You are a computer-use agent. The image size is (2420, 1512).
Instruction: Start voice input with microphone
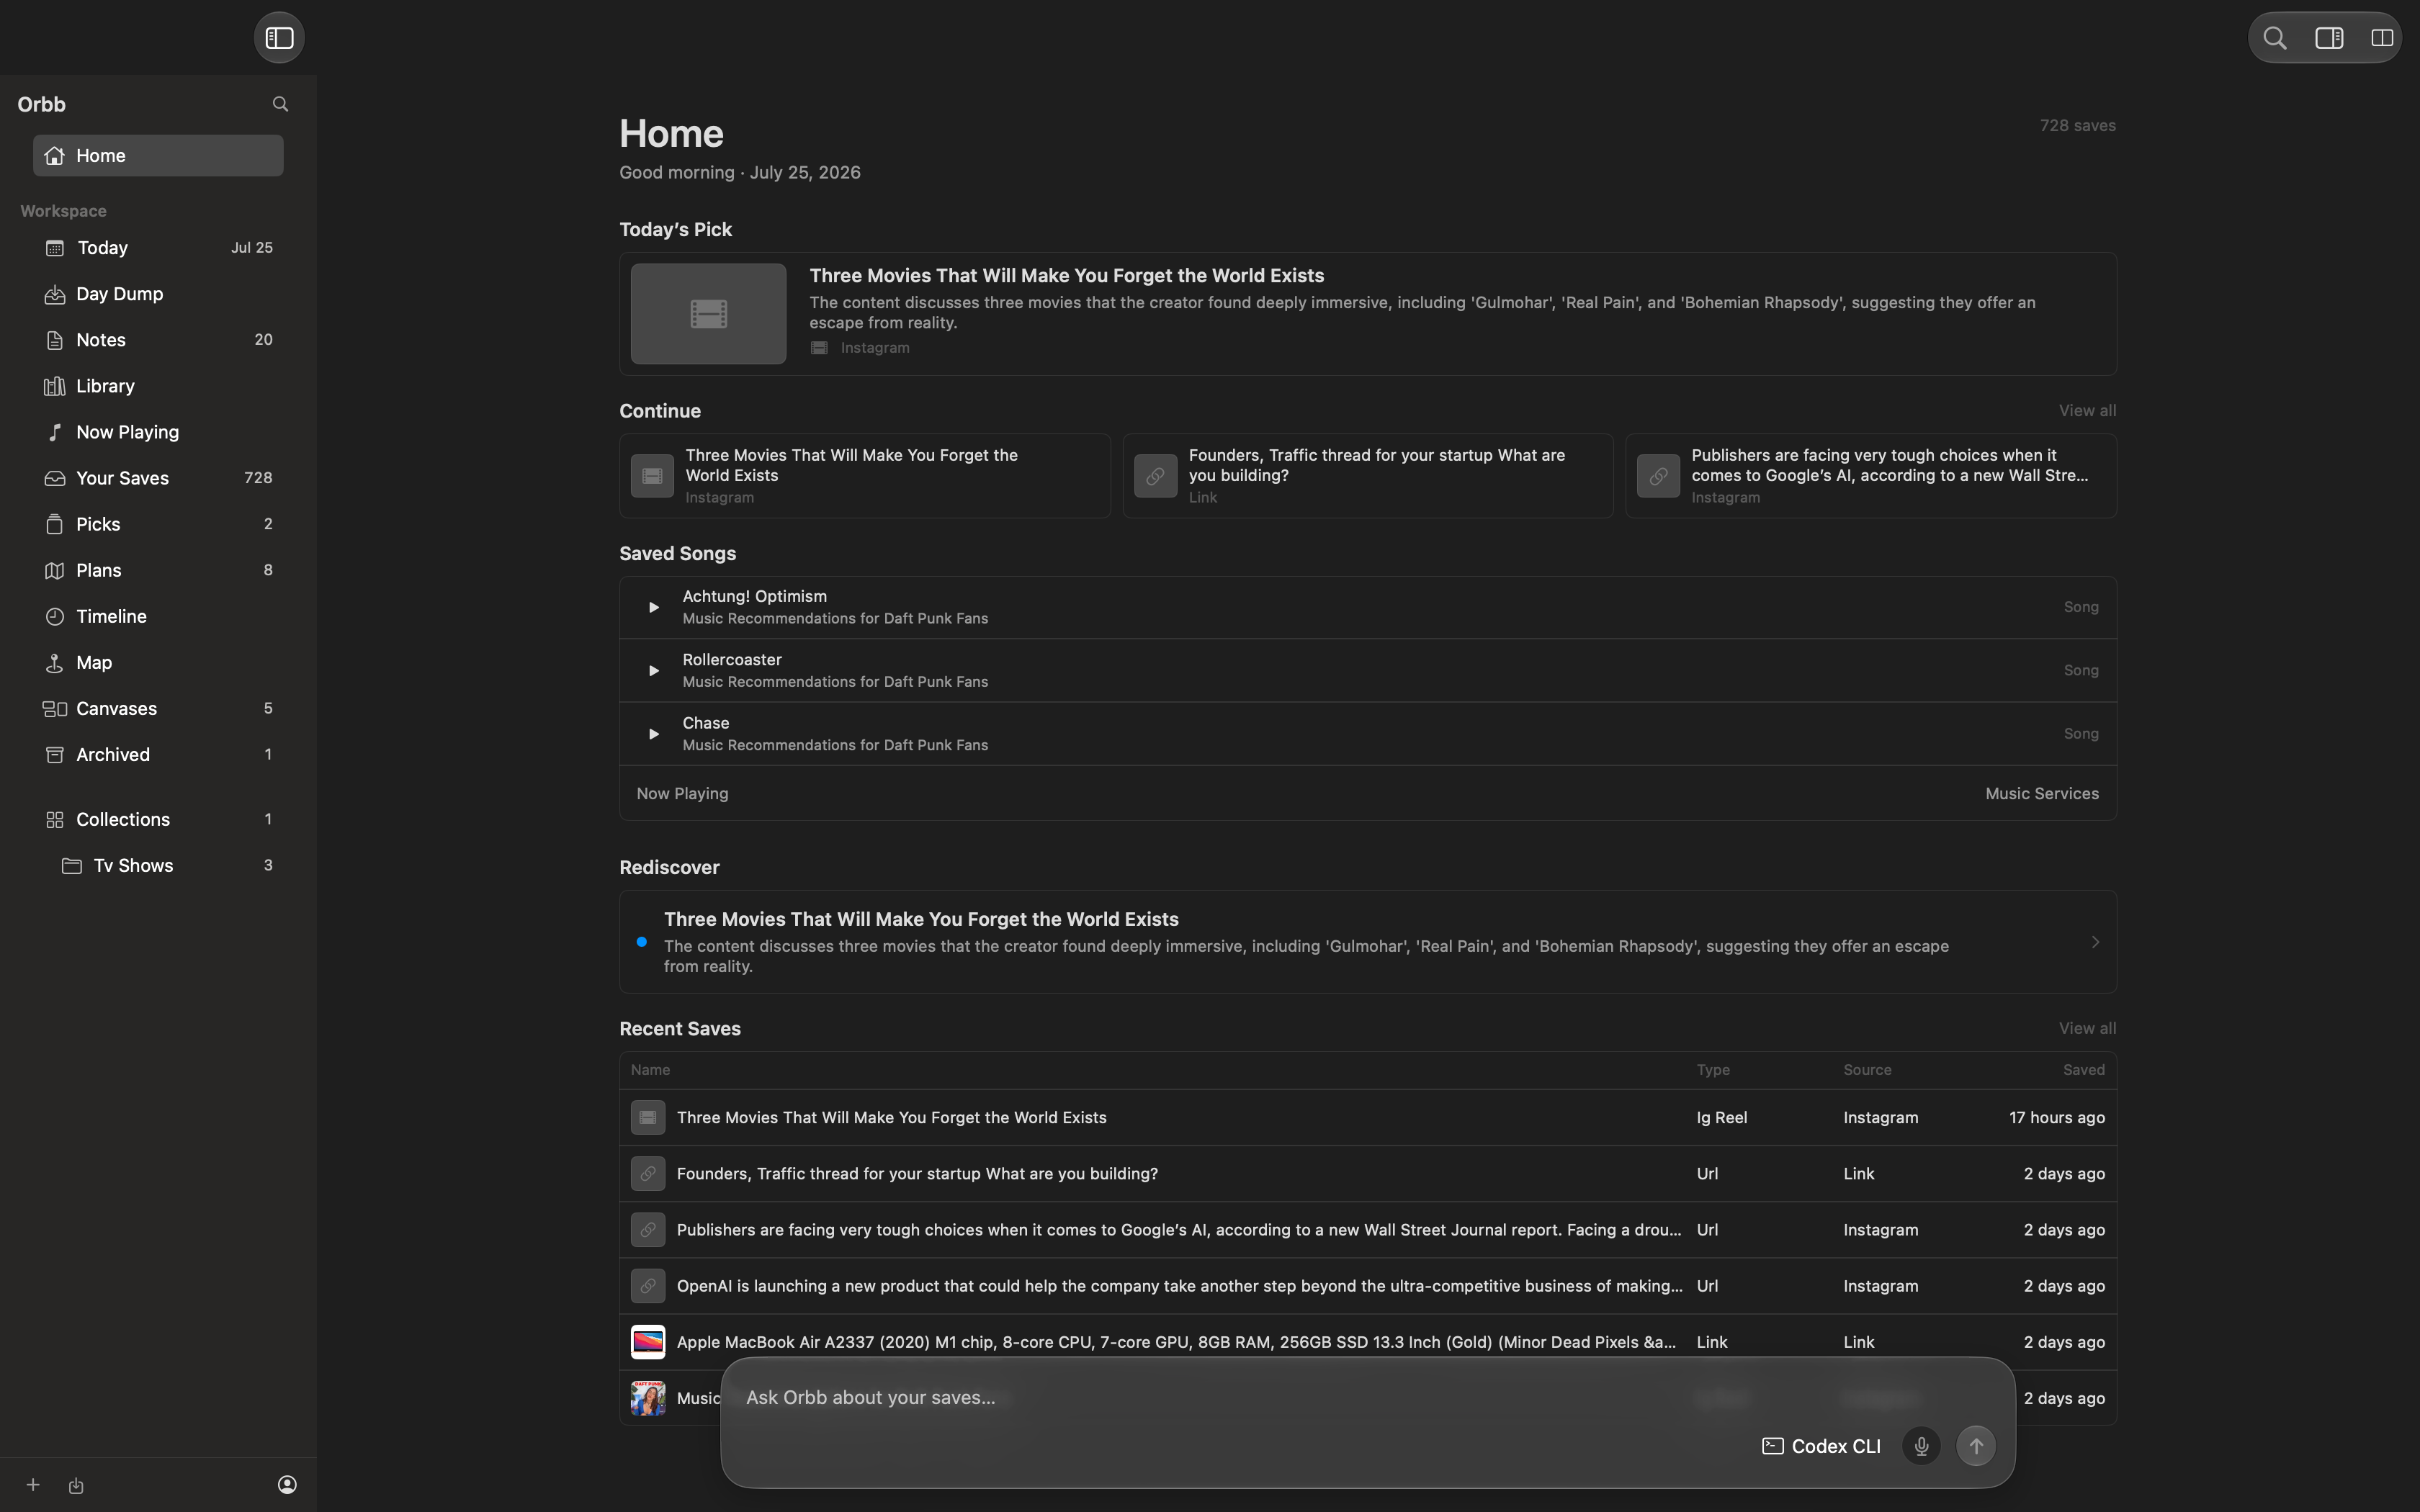(1921, 1447)
